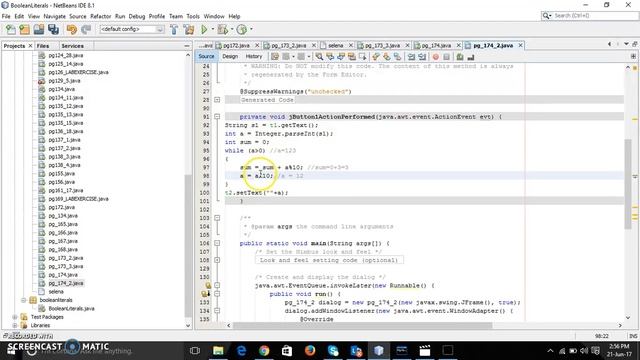Minimize the Projects window group
The width and height of the screenshot is (640, 360).
tap(187, 46)
